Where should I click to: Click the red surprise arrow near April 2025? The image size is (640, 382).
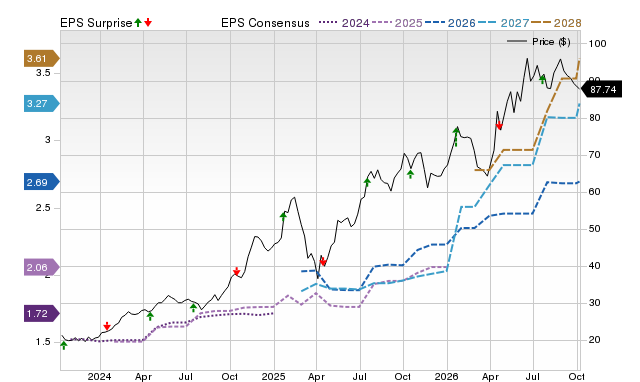tap(323, 262)
